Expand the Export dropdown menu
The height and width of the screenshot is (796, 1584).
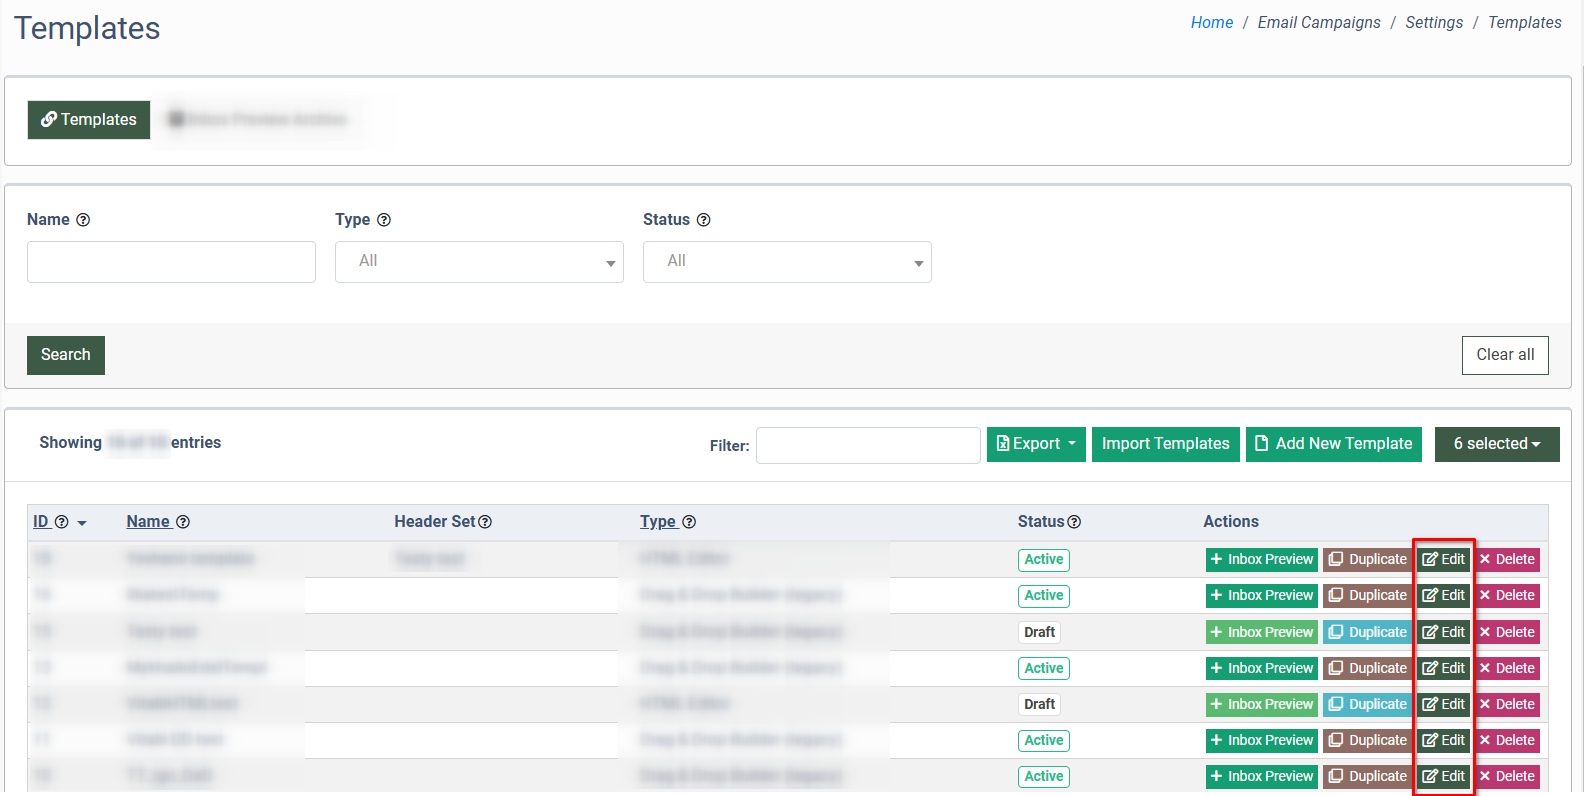click(1036, 444)
